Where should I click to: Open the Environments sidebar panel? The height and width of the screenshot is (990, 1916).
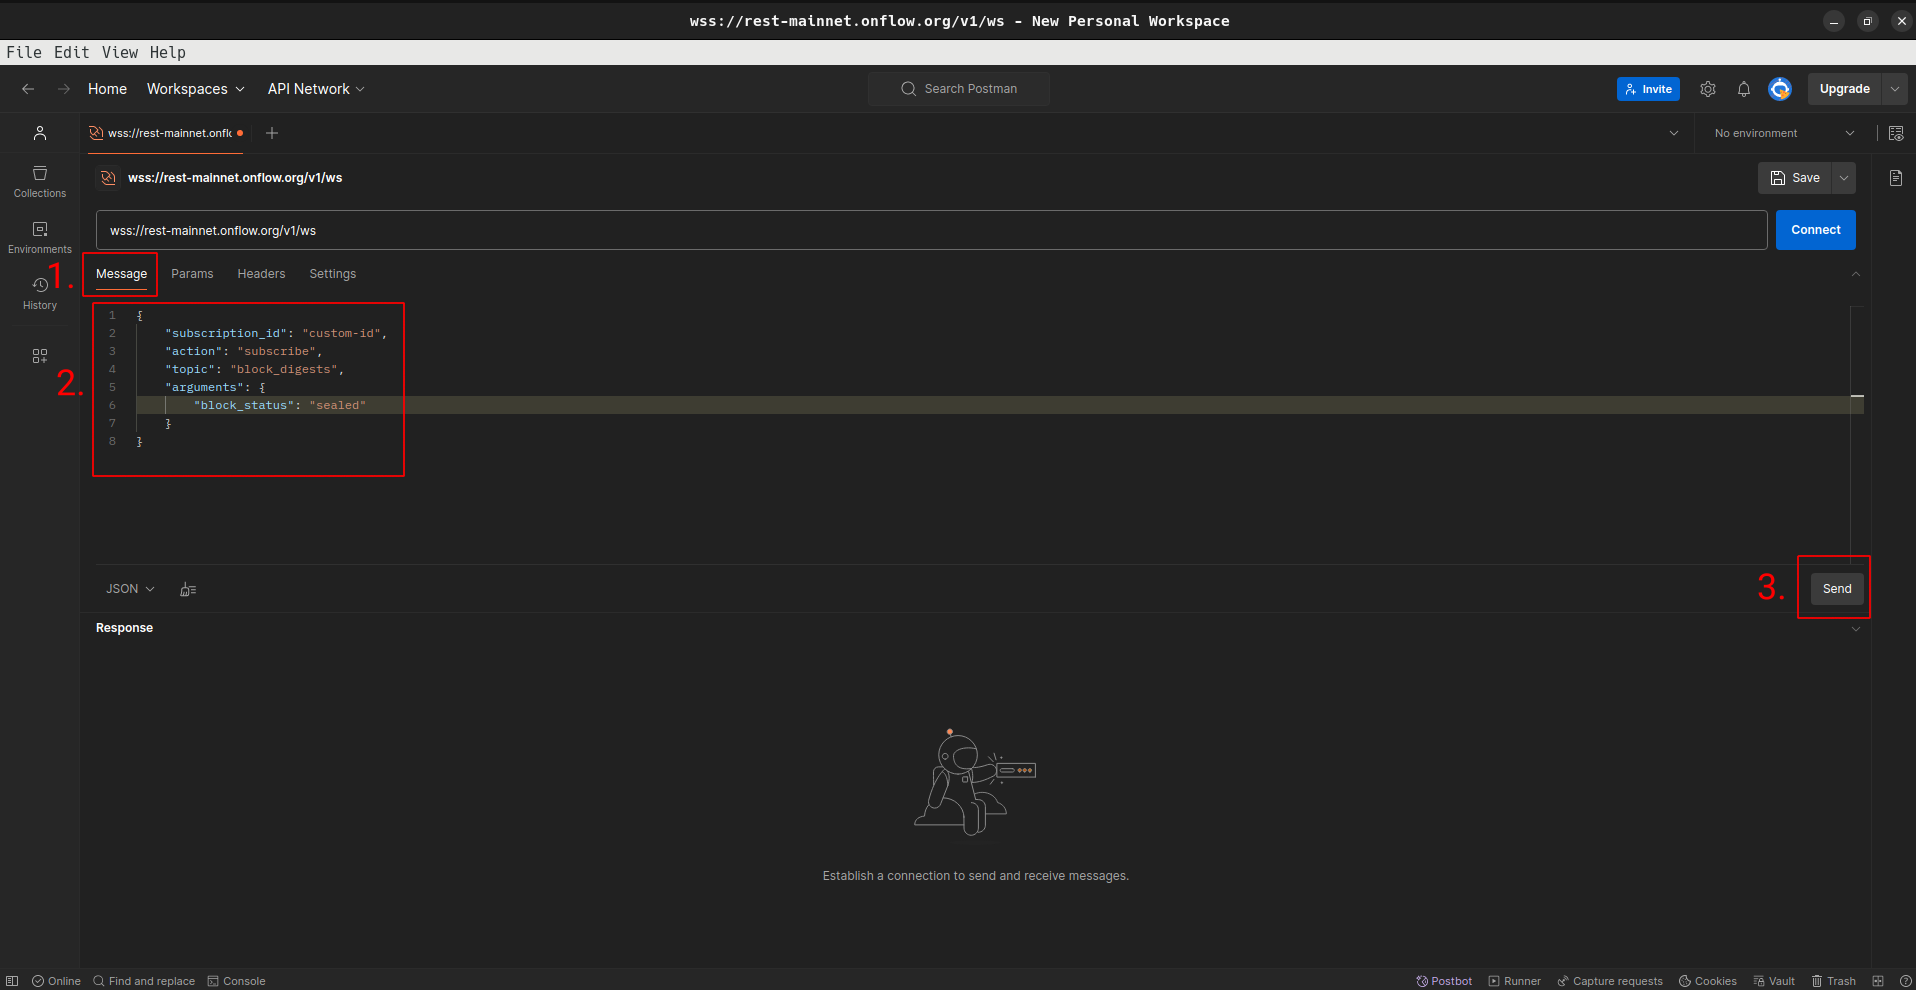coord(40,237)
